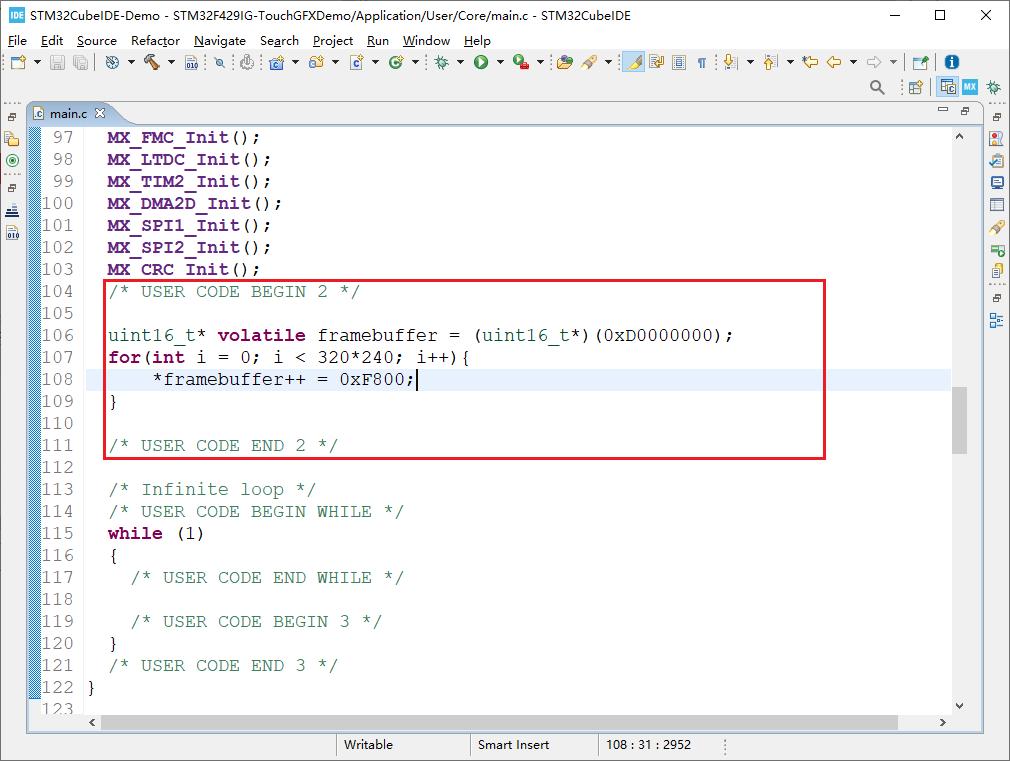This screenshot has width=1010, height=761.
Task: Select the main.c editor tab
Action: pyautogui.click(x=69, y=113)
